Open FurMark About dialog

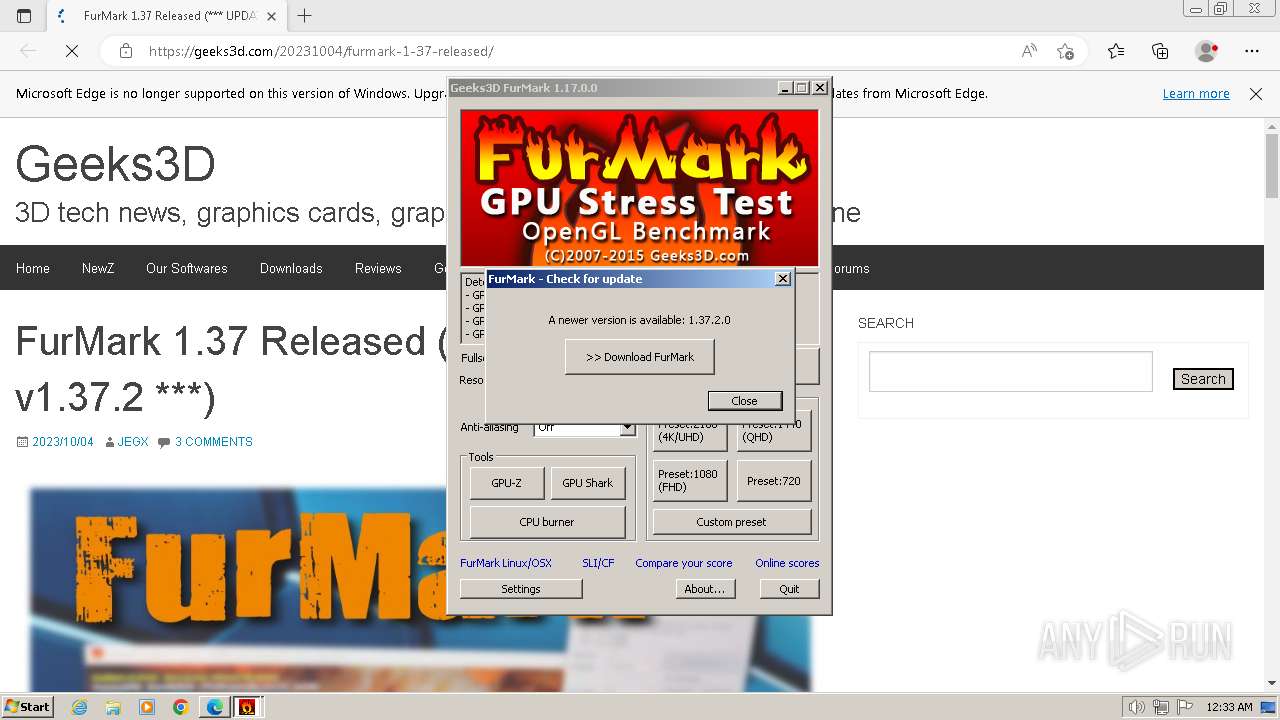pyautogui.click(x=705, y=589)
